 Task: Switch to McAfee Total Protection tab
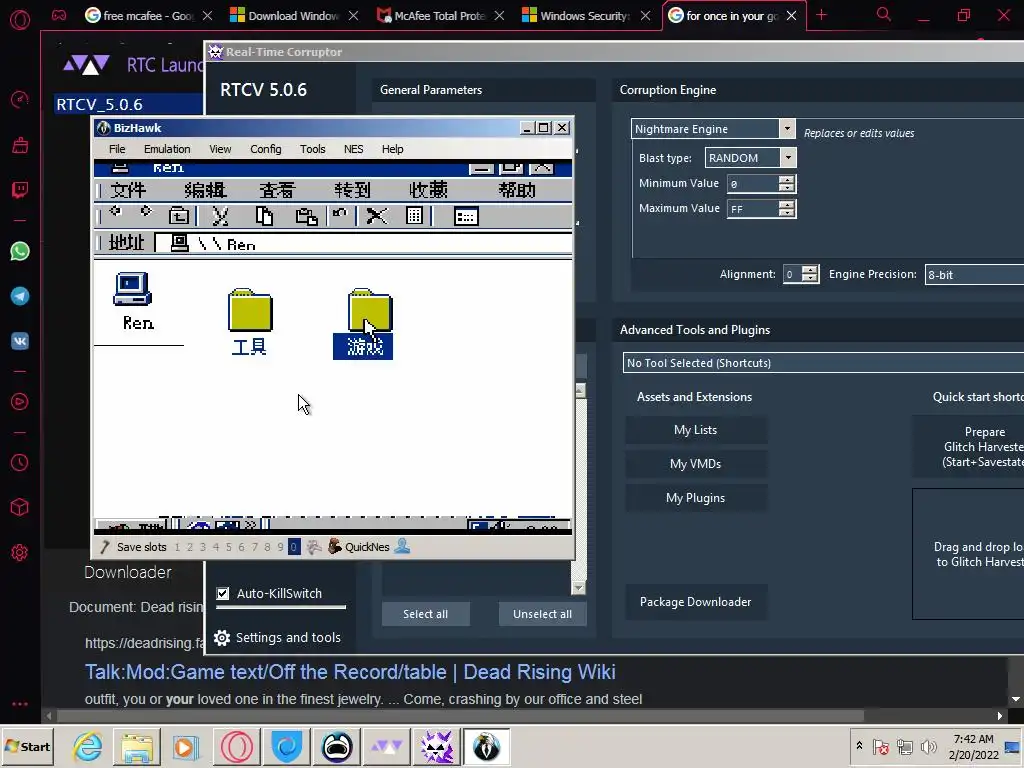click(x=440, y=16)
